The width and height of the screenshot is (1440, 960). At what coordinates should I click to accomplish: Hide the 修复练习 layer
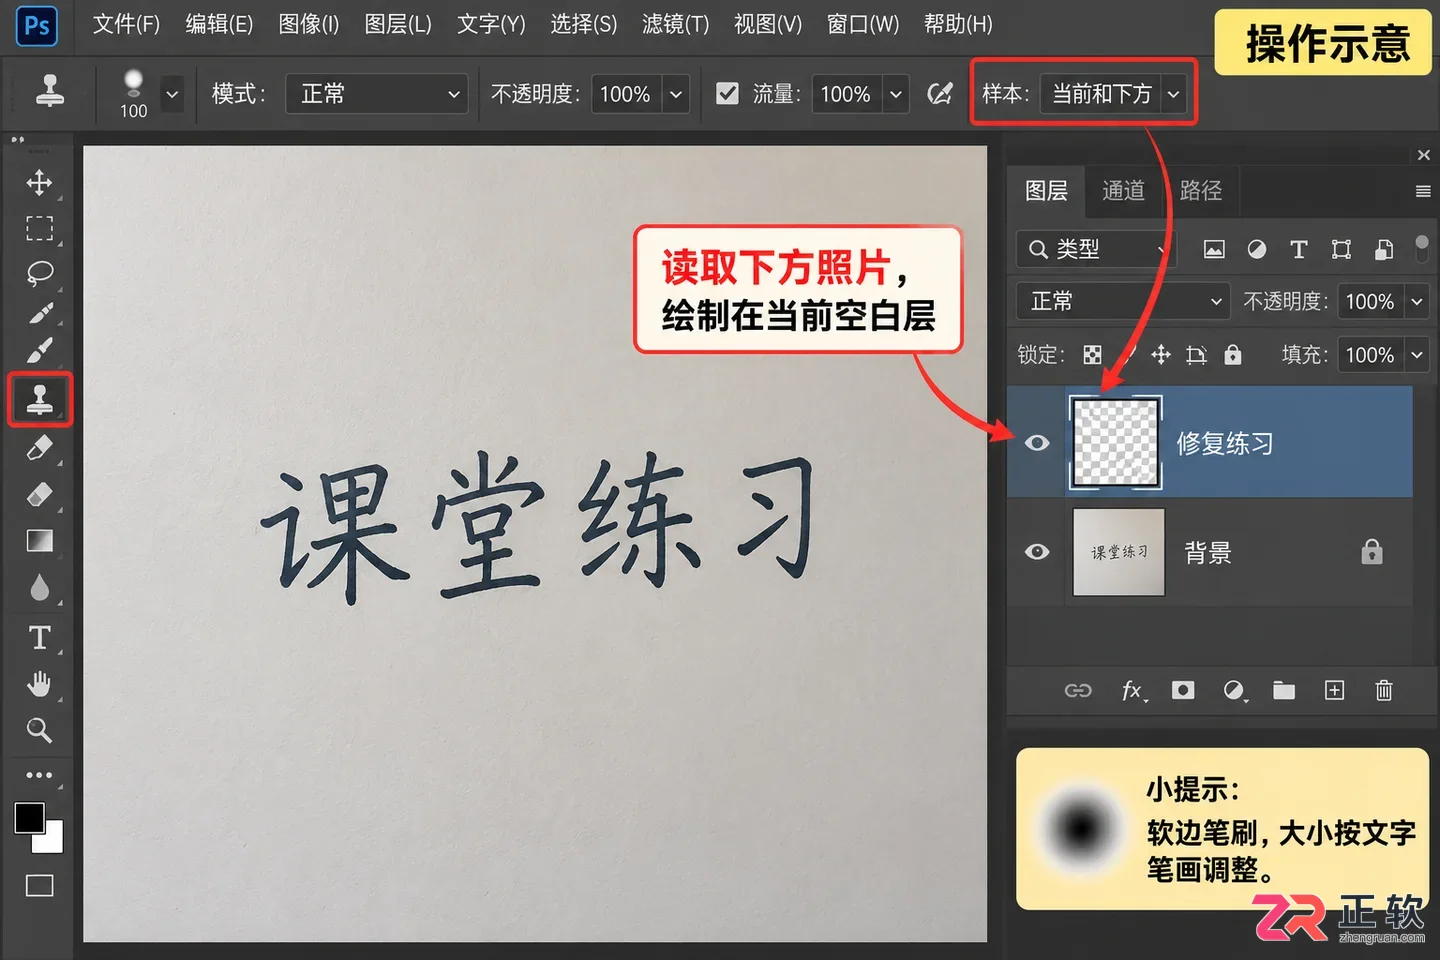pos(1037,442)
